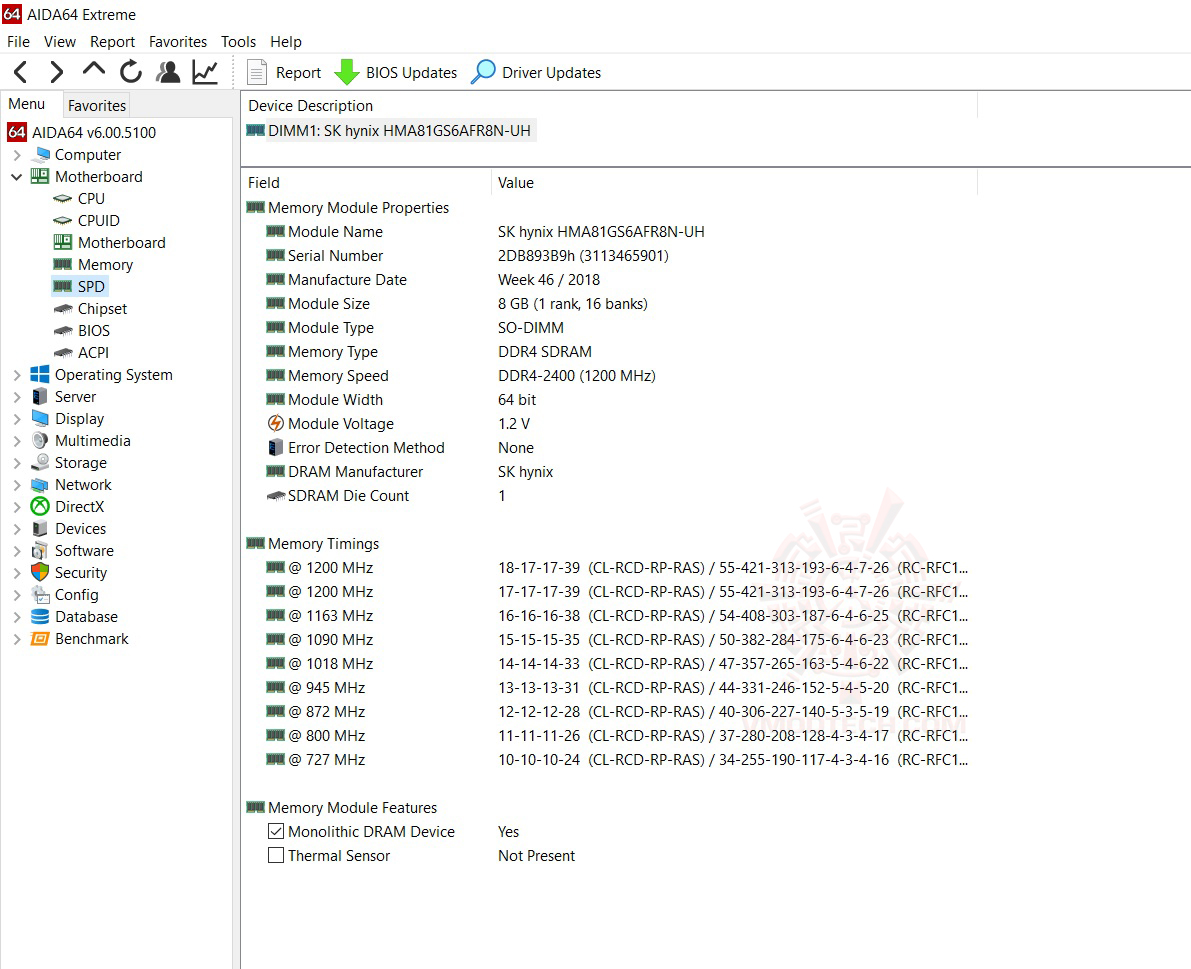Select the Module Voltage row

point(611,424)
